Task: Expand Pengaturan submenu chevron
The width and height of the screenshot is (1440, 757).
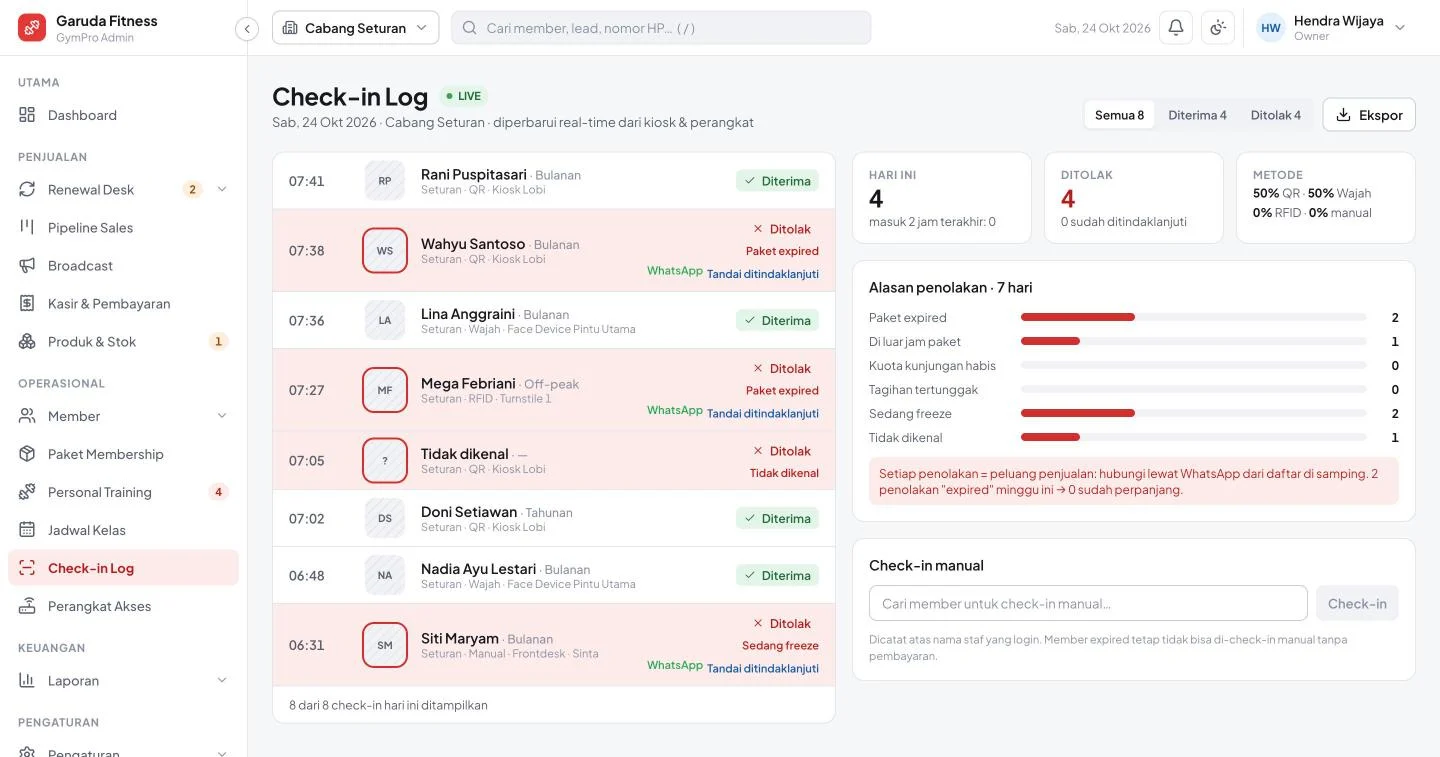Action: (x=222, y=753)
